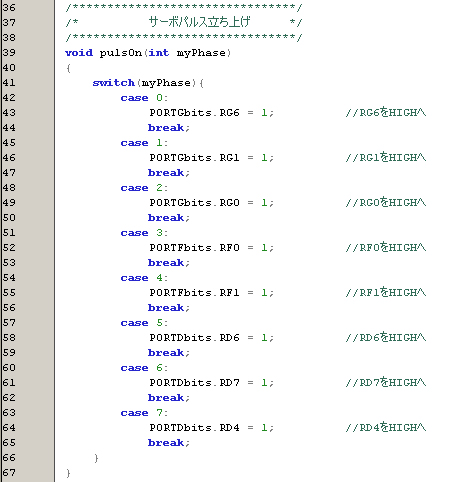451x482 pixels.
Task: Click the PORTGbits.RG6 assignment line
Action: [x=211, y=113]
